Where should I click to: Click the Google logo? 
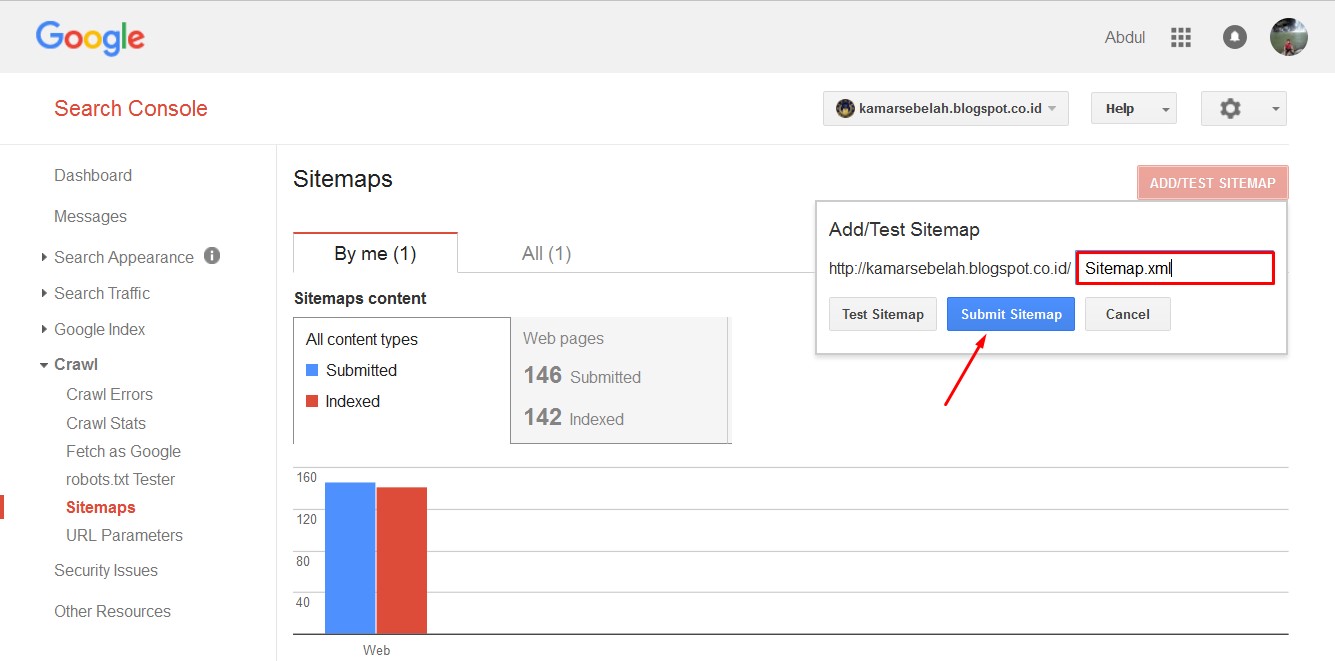click(90, 38)
